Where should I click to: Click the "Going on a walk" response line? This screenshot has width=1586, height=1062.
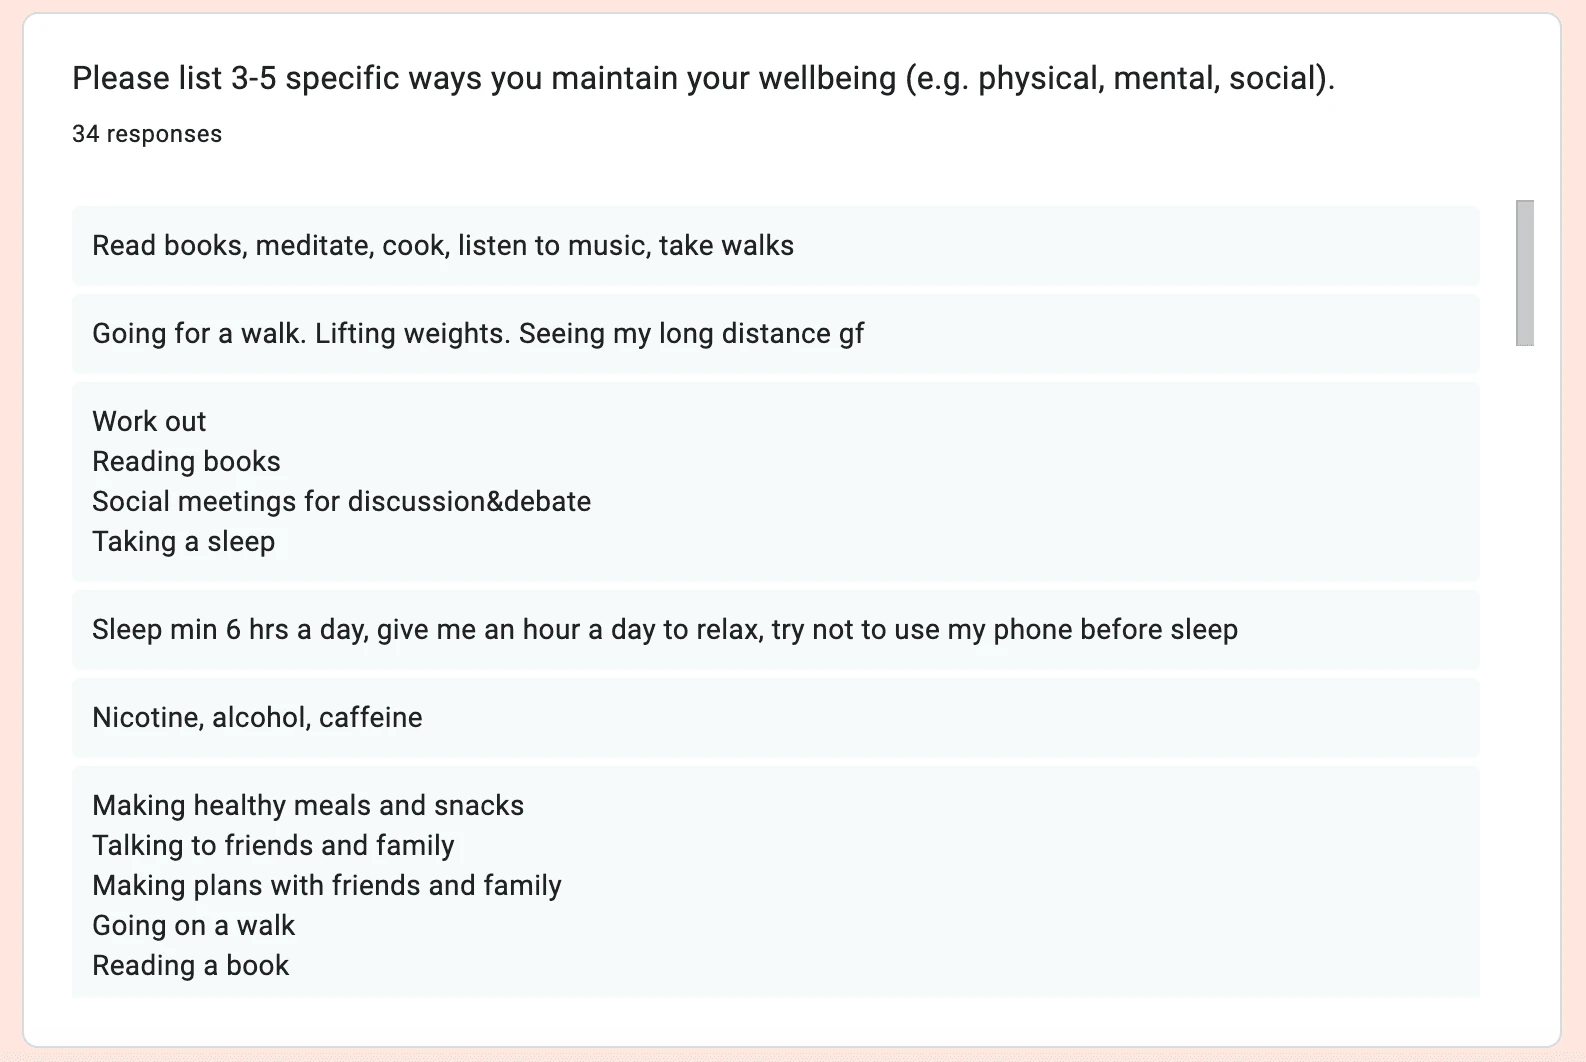click(x=193, y=926)
